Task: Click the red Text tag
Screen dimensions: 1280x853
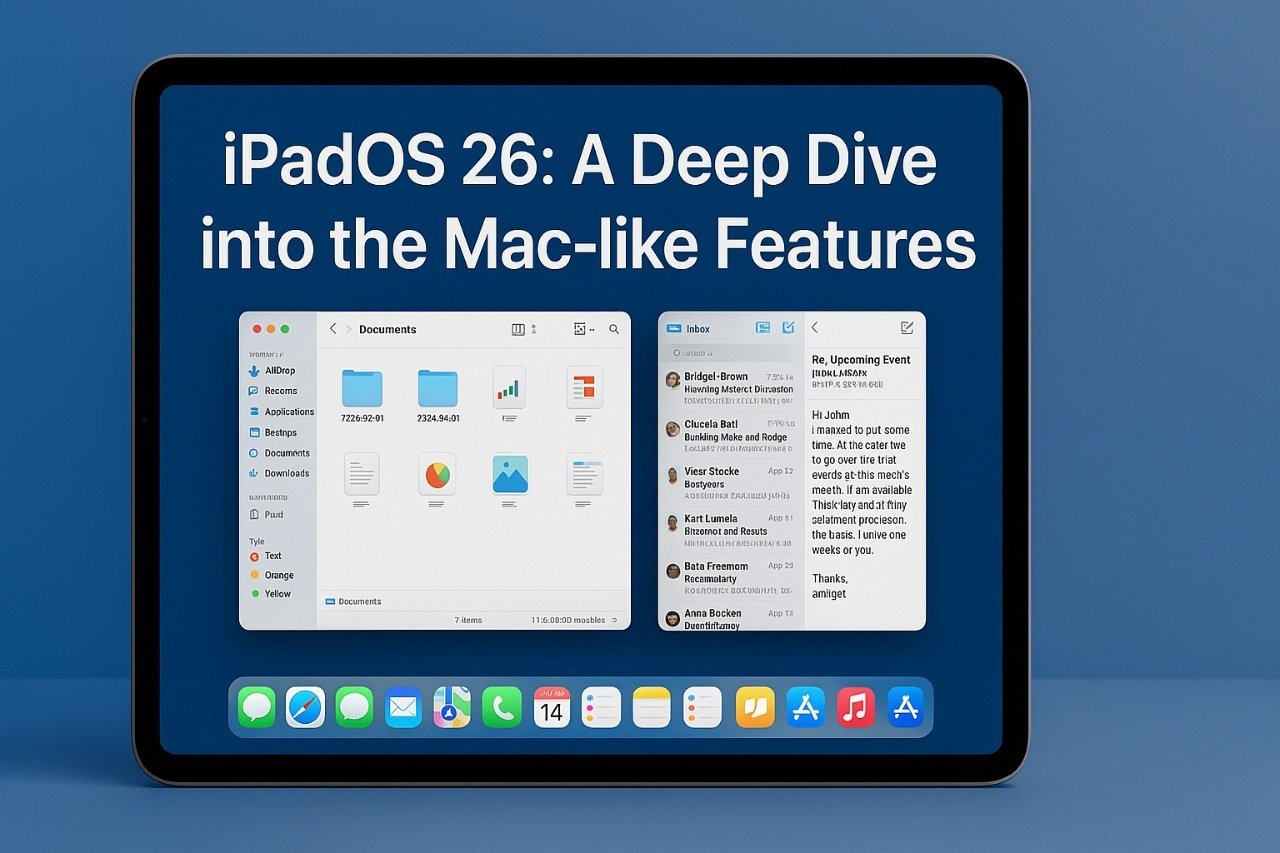Action: (266, 556)
